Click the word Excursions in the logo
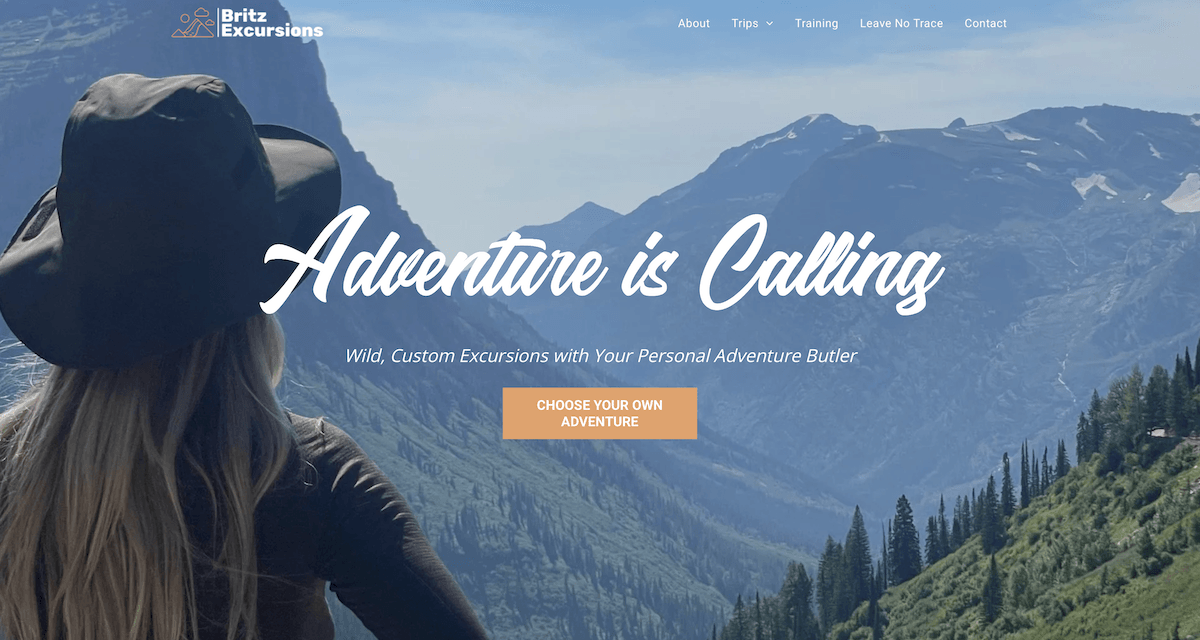The height and width of the screenshot is (640, 1200). point(272,31)
